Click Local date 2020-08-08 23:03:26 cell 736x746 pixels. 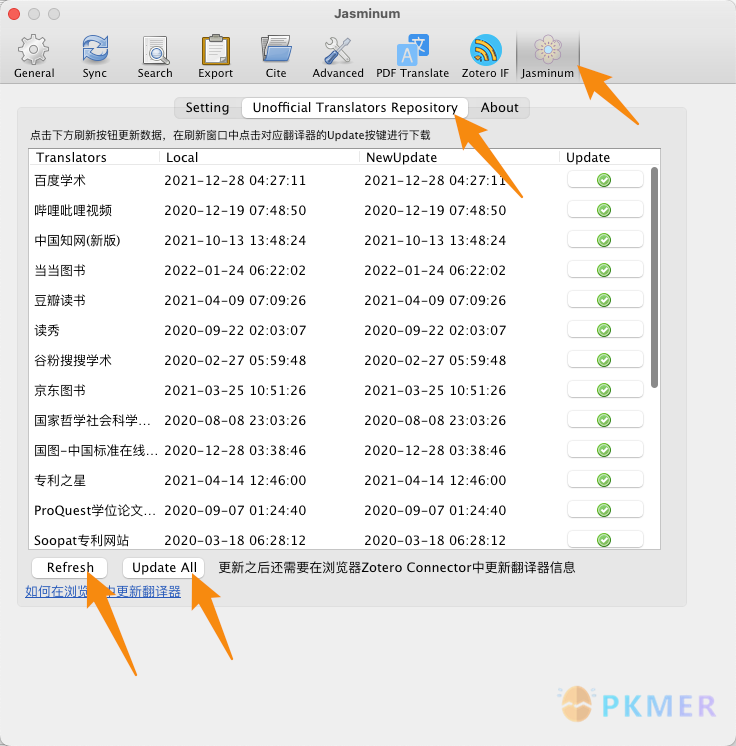tap(235, 420)
